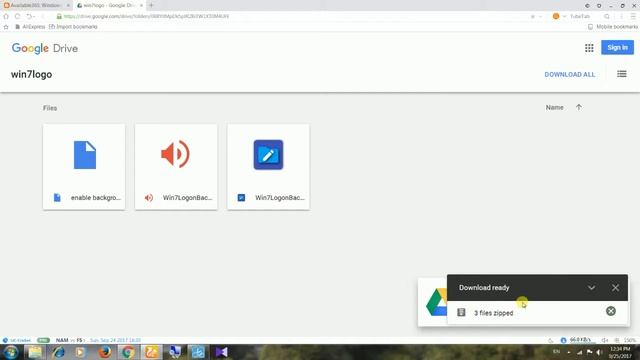Collapse the Download ready panel

[x=591, y=288]
